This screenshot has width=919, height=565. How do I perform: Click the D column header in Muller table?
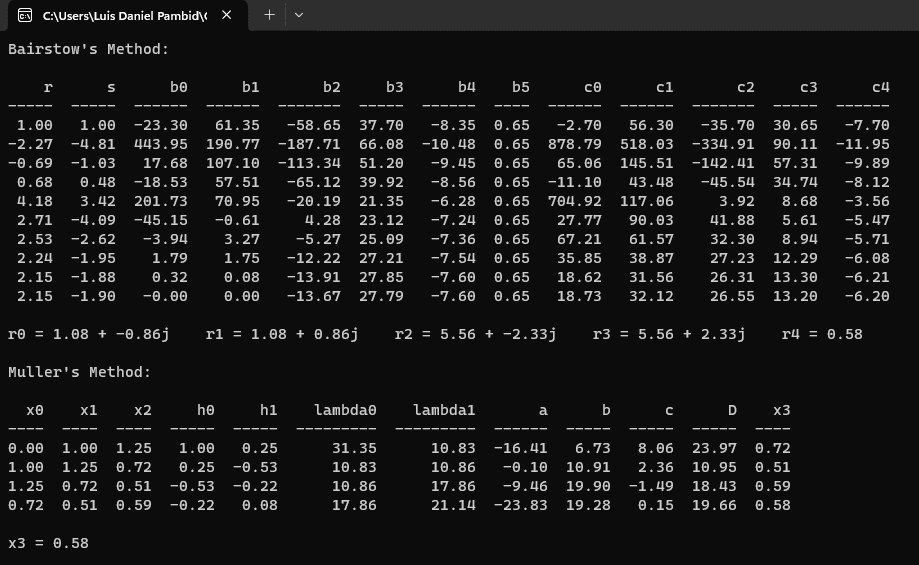point(732,410)
